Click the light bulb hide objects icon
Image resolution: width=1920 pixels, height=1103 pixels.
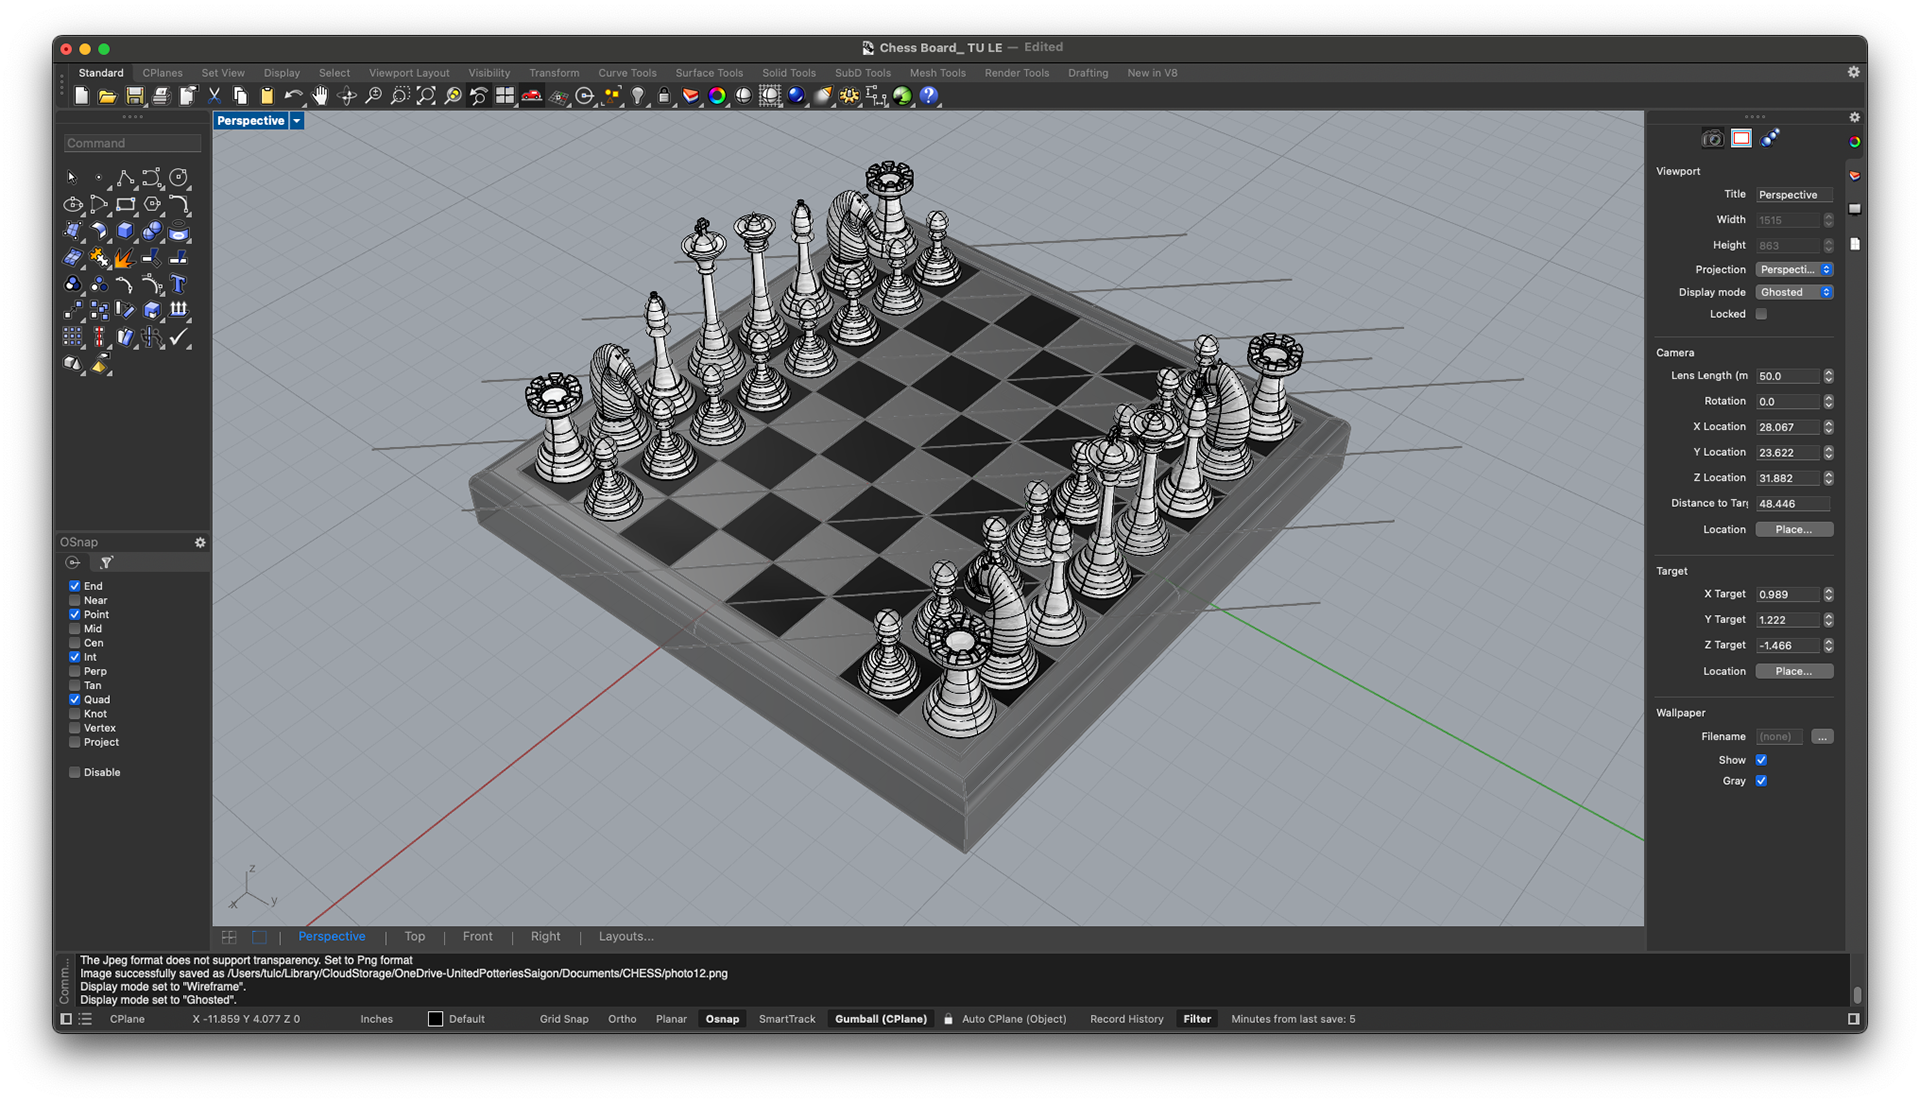click(x=637, y=96)
